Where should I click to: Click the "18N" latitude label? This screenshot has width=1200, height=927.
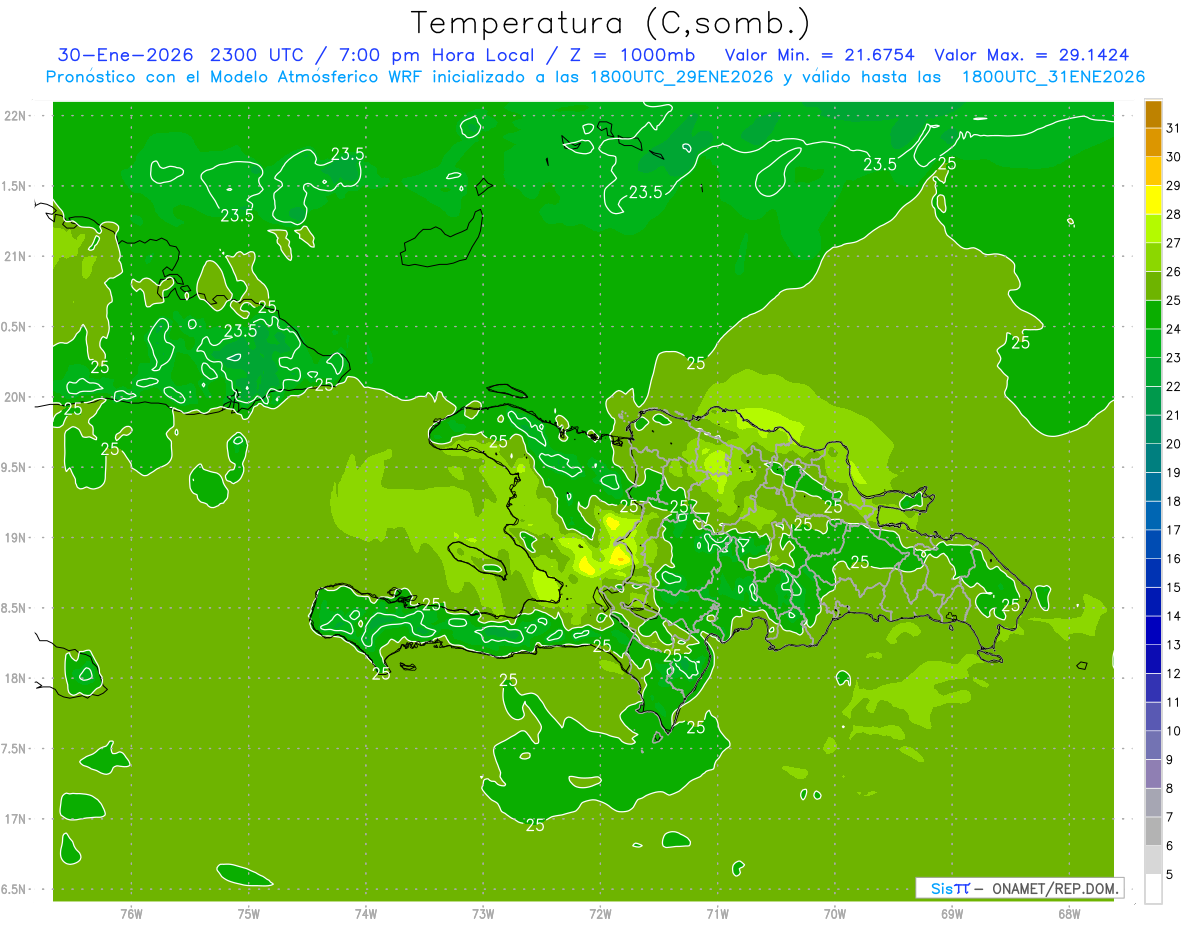[x=17, y=678]
